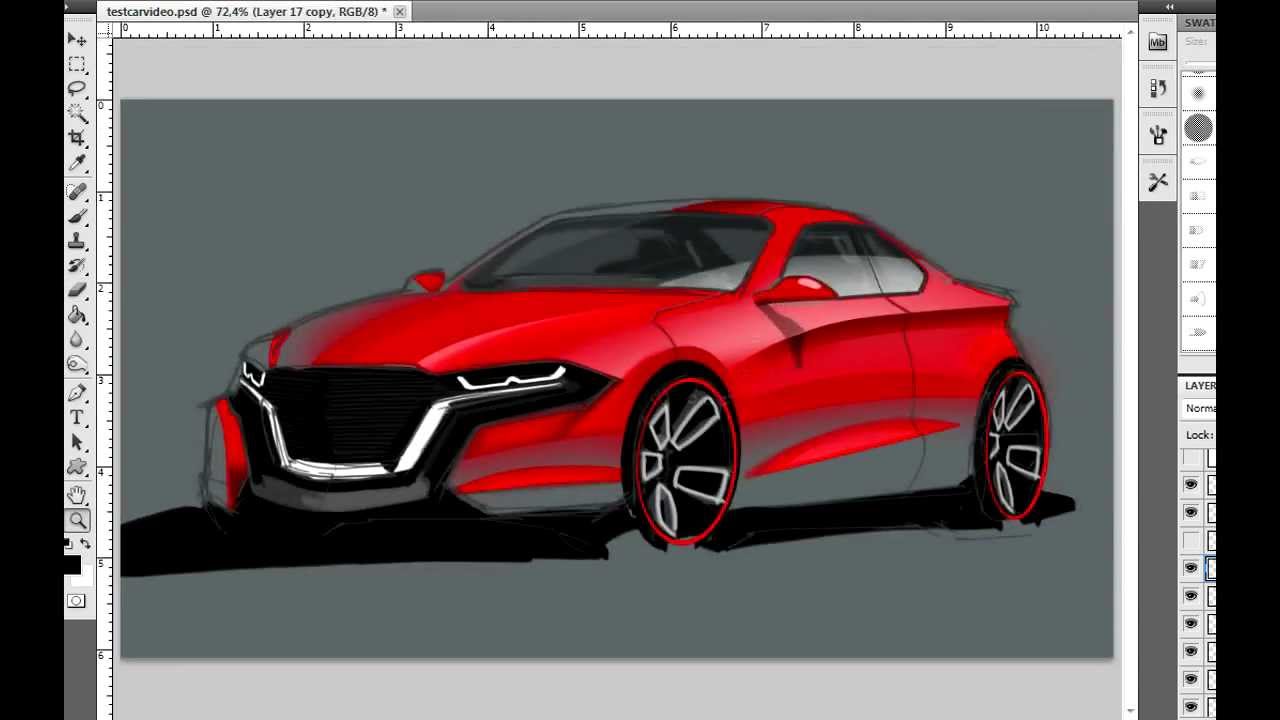Viewport: 1280px width, 720px height.
Task: Select the Rectangular Marquee tool
Action: click(77, 64)
